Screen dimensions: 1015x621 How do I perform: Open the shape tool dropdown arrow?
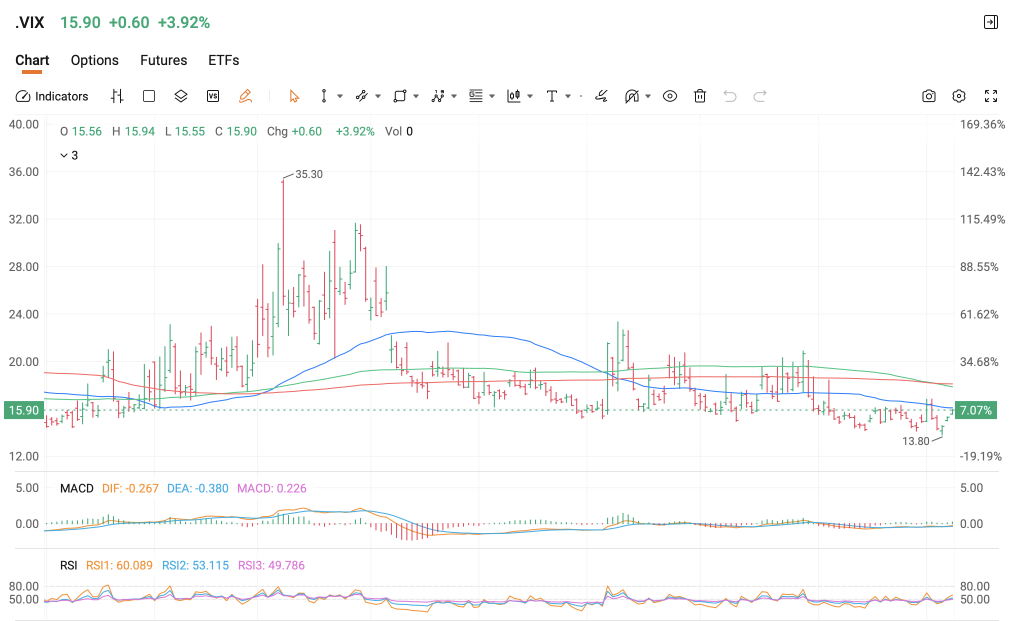point(416,96)
